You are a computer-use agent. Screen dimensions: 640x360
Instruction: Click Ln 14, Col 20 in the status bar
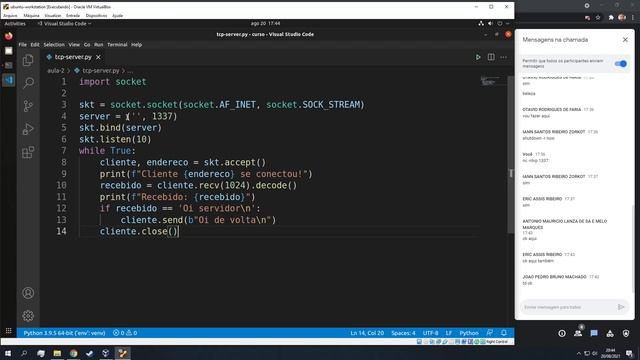click(367, 333)
